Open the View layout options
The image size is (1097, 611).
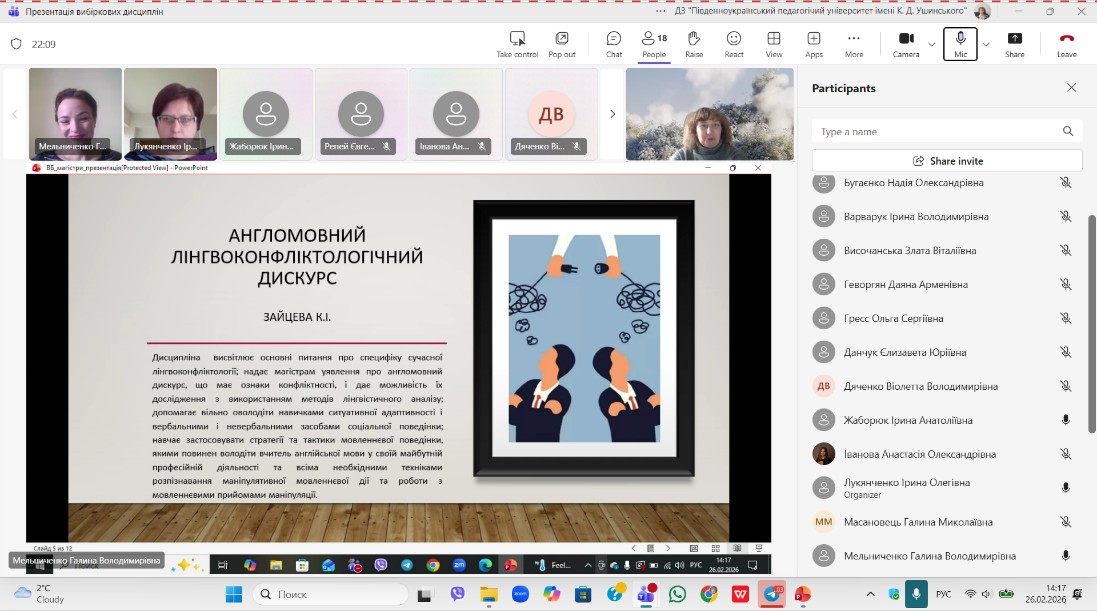coord(774,43)
